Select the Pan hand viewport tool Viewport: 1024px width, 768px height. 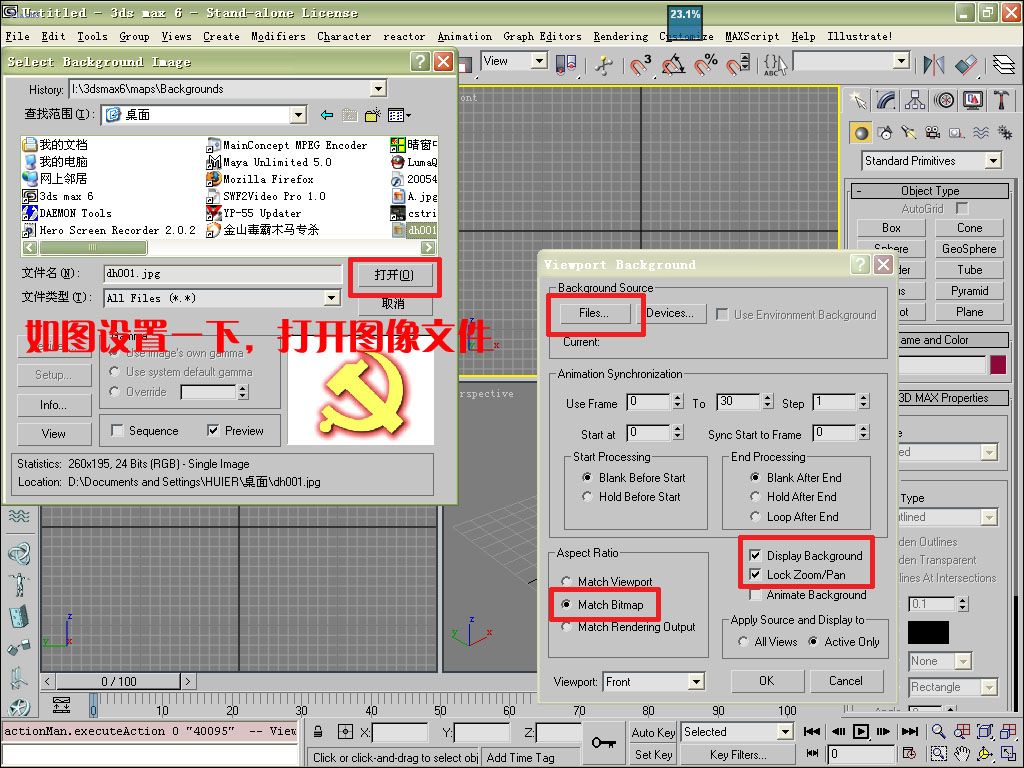coord(962,753)
